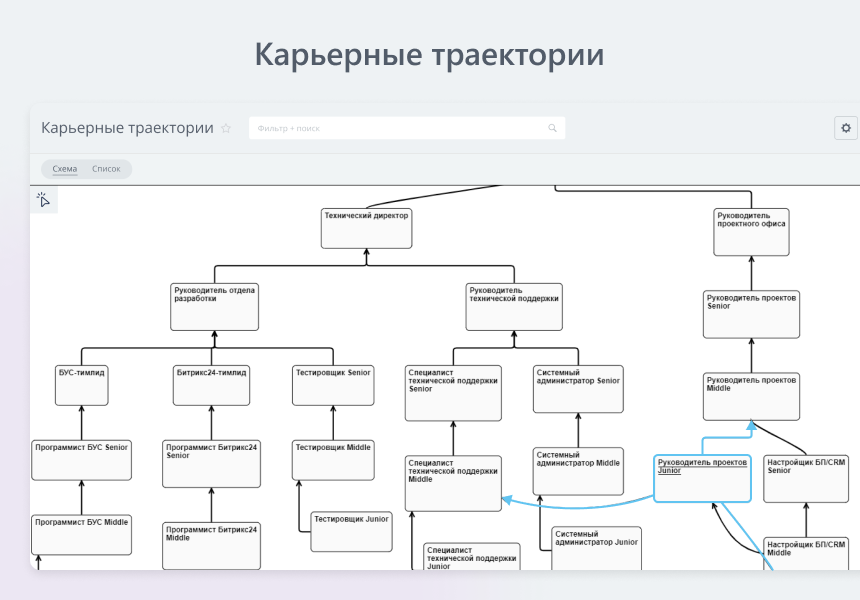Open the Руководитель проектов Junior link
The width and height of the screenshot is (860, 600).
click(701, 466)
